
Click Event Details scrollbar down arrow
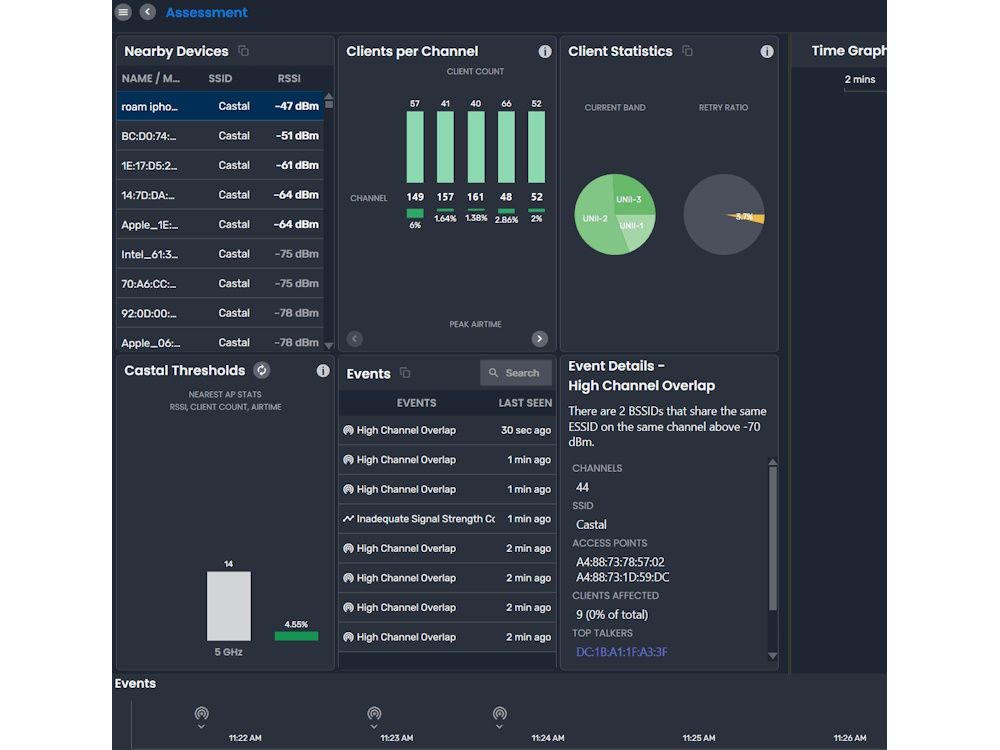[772, 656]
